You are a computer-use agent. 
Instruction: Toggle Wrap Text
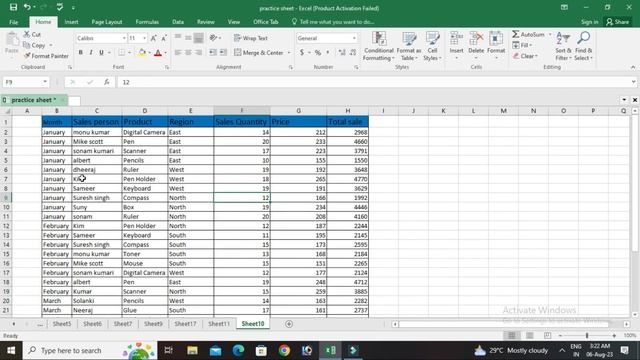251,38
